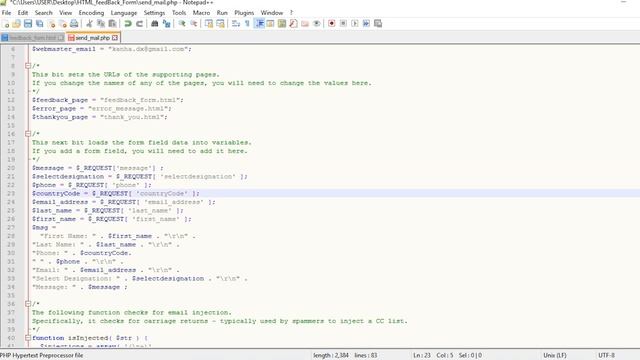Open the Window menu

tap(272, 13)
